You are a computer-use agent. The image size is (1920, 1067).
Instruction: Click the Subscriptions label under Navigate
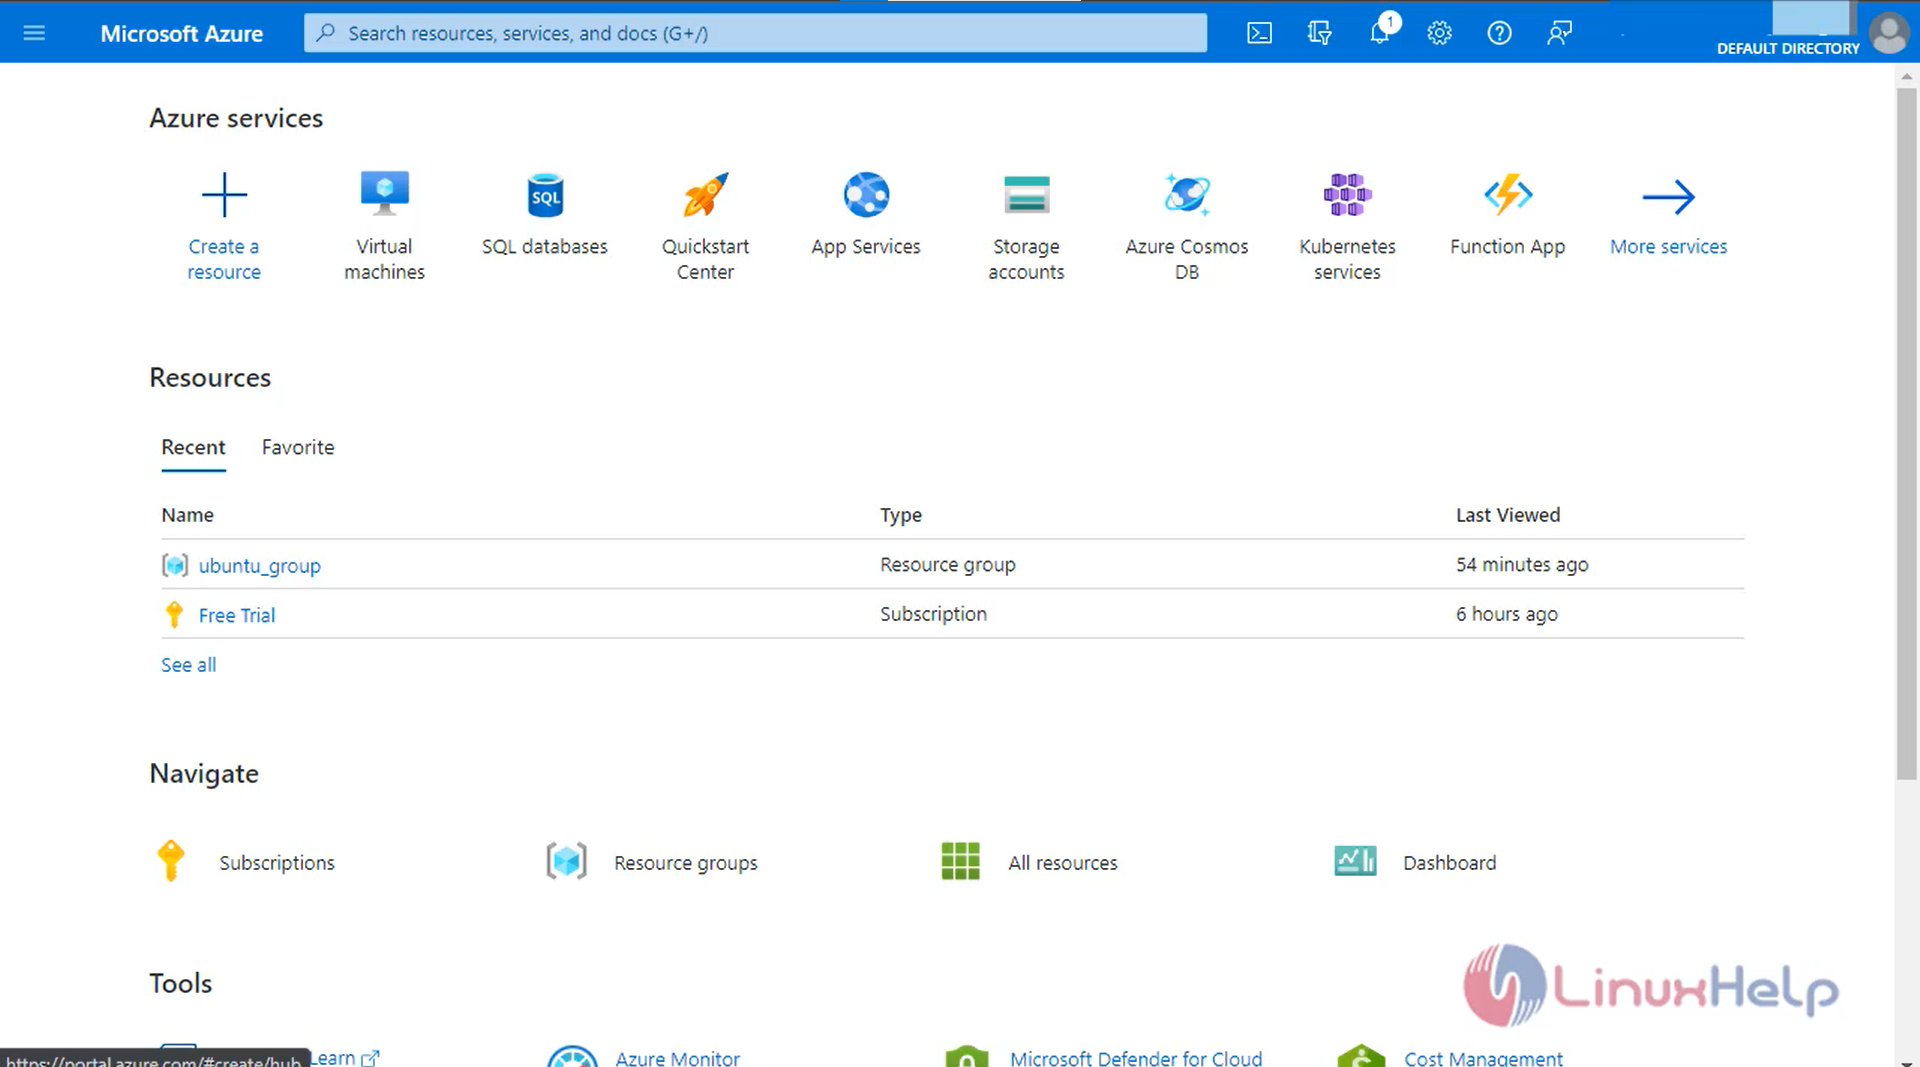(x=277, y=862)
